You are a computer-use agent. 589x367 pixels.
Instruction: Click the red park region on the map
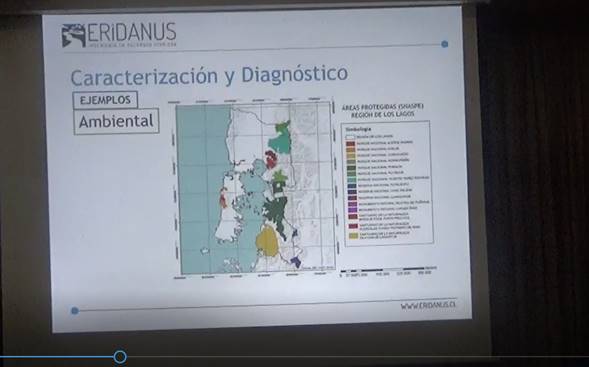270,159
